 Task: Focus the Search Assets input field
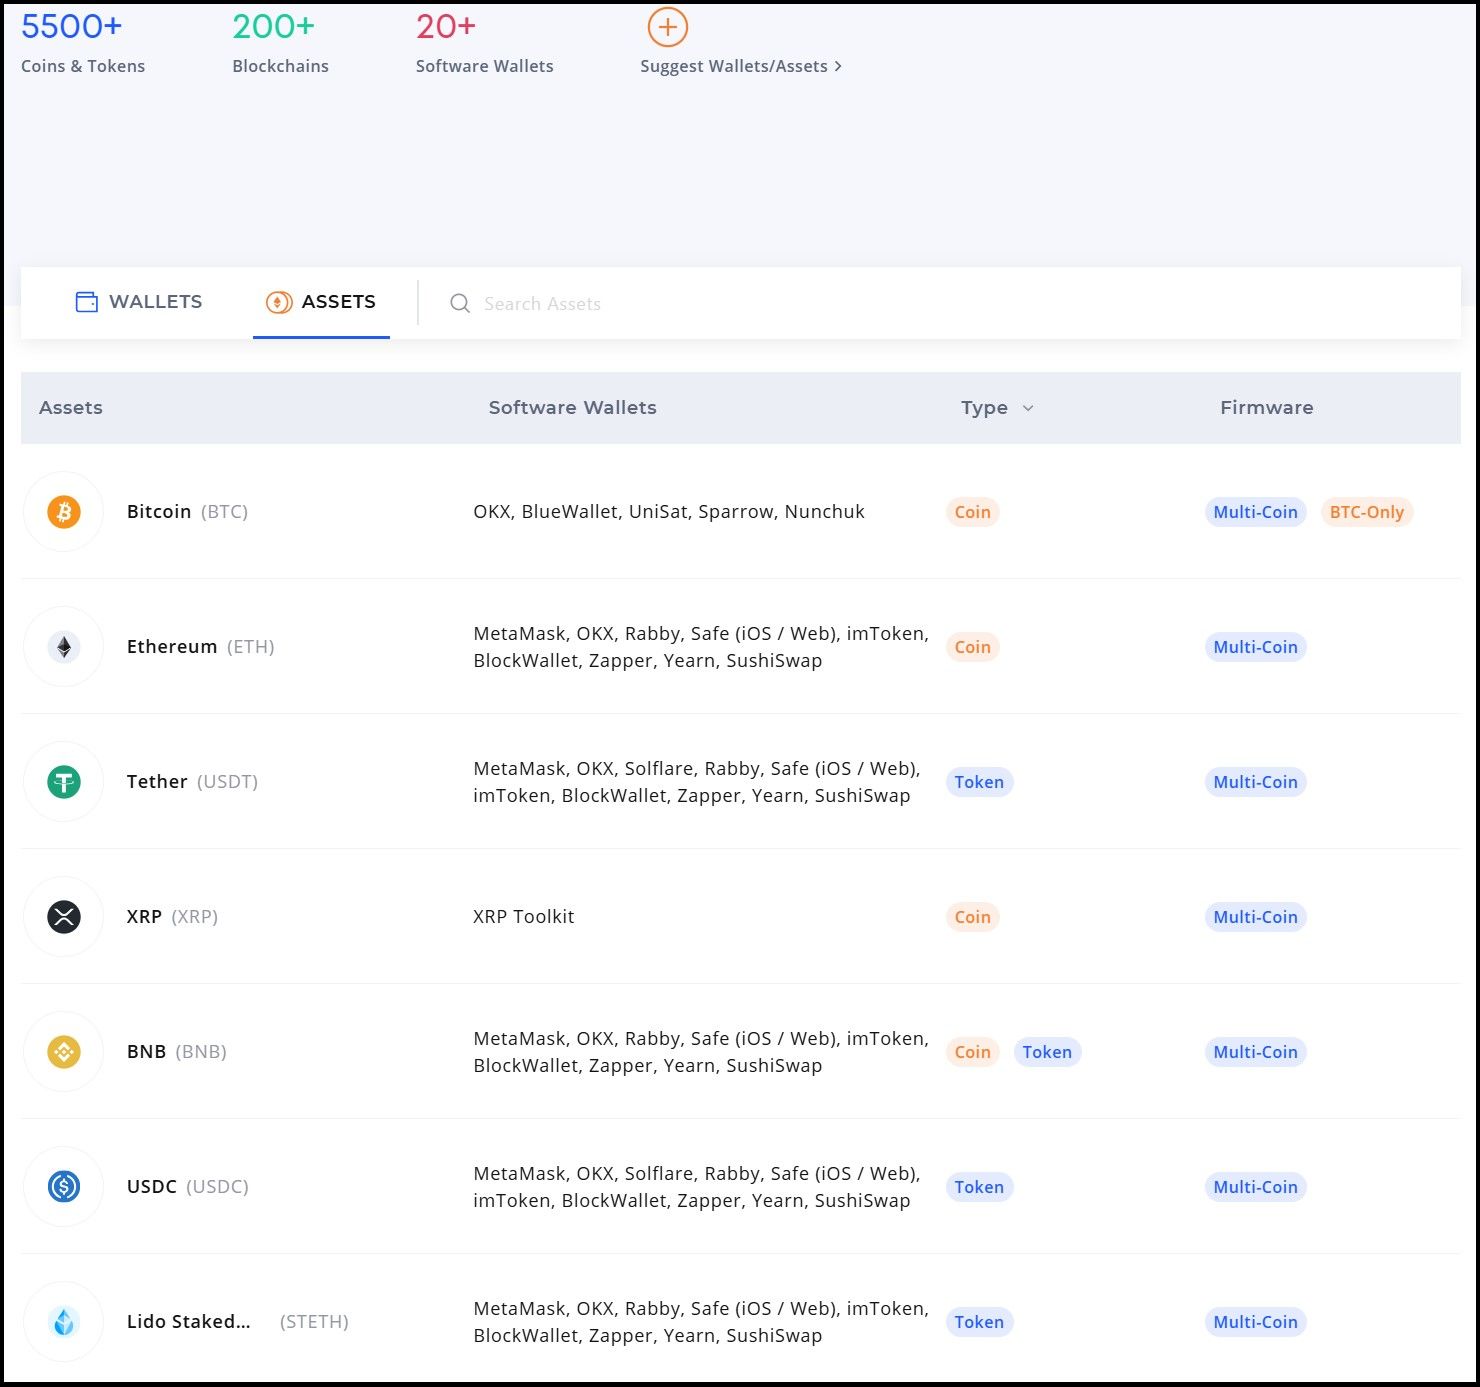tap(700, 303)
